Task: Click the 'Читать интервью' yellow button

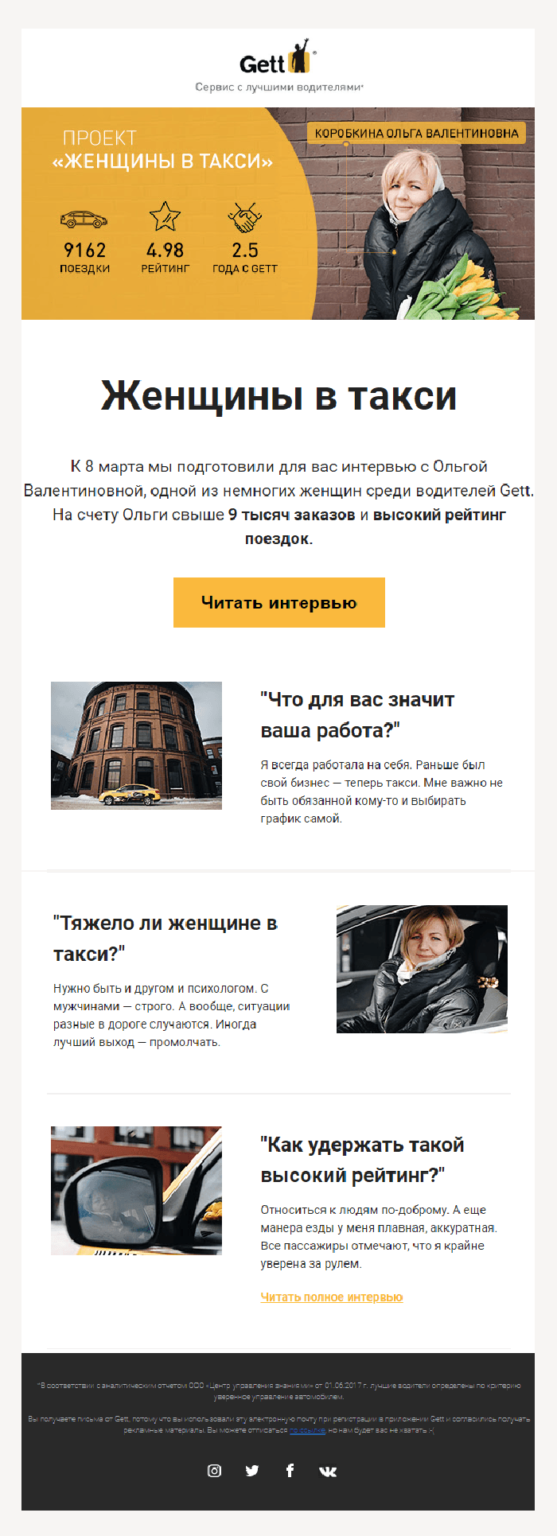Action: 279,602
